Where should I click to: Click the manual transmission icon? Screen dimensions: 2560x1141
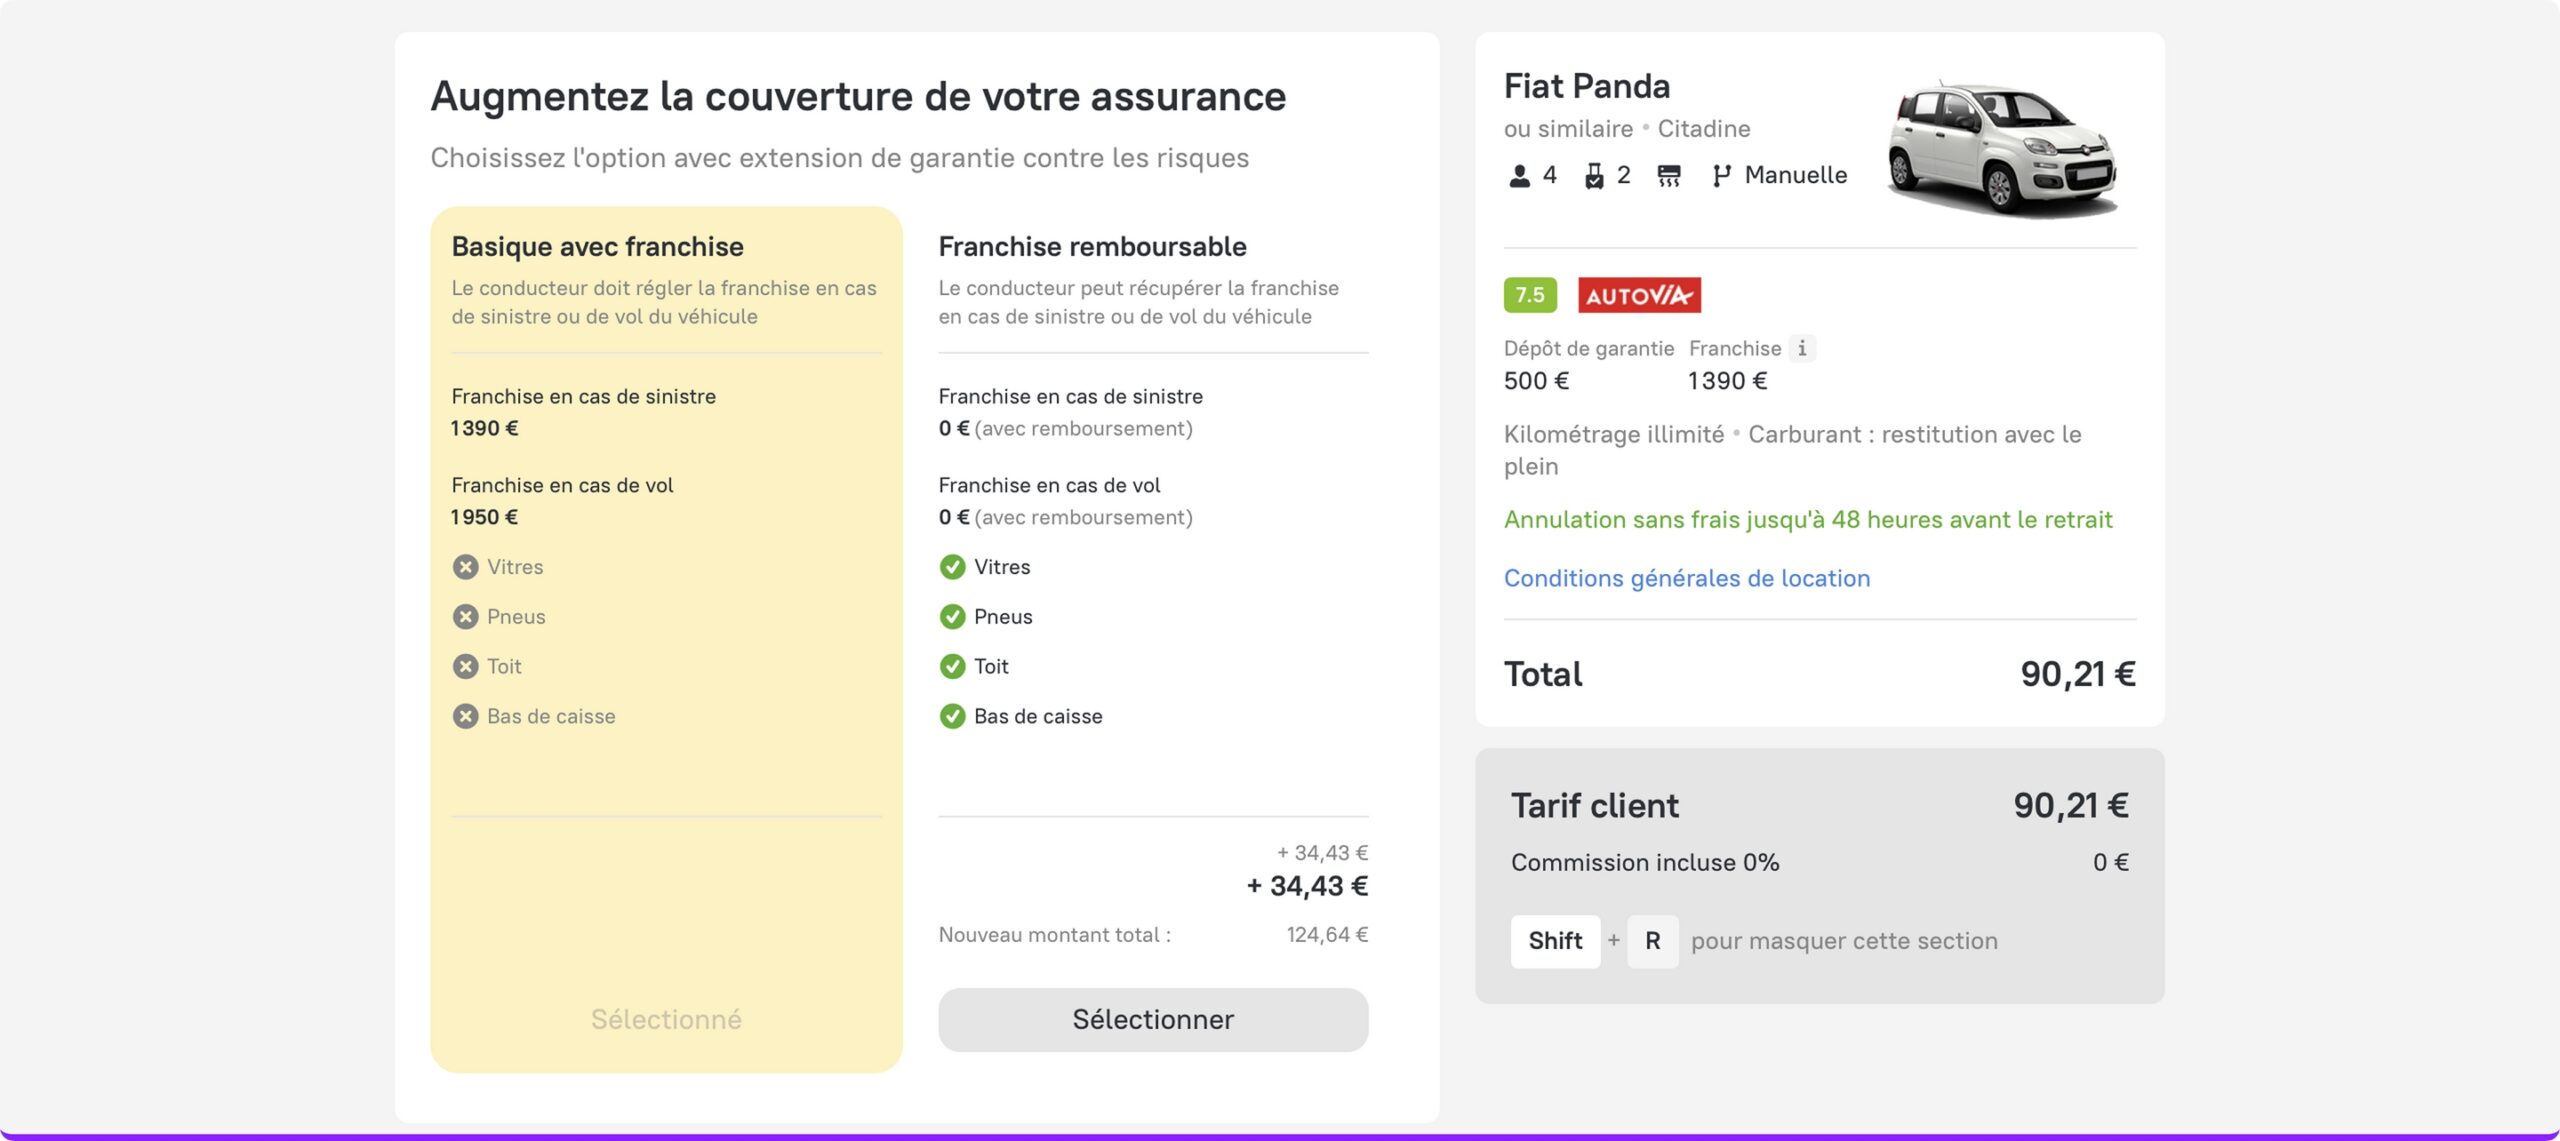(x=1720, y=176)
